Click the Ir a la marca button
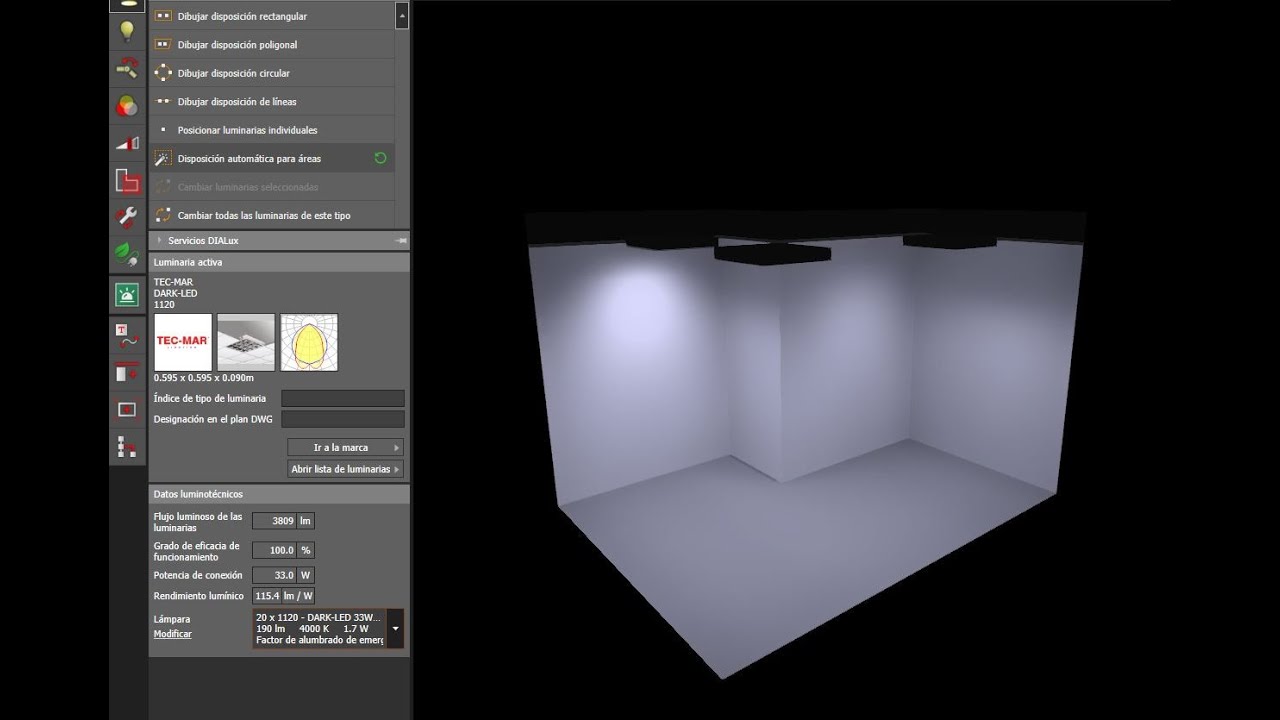Screen dimensions: 1280x720 point(345,448)
